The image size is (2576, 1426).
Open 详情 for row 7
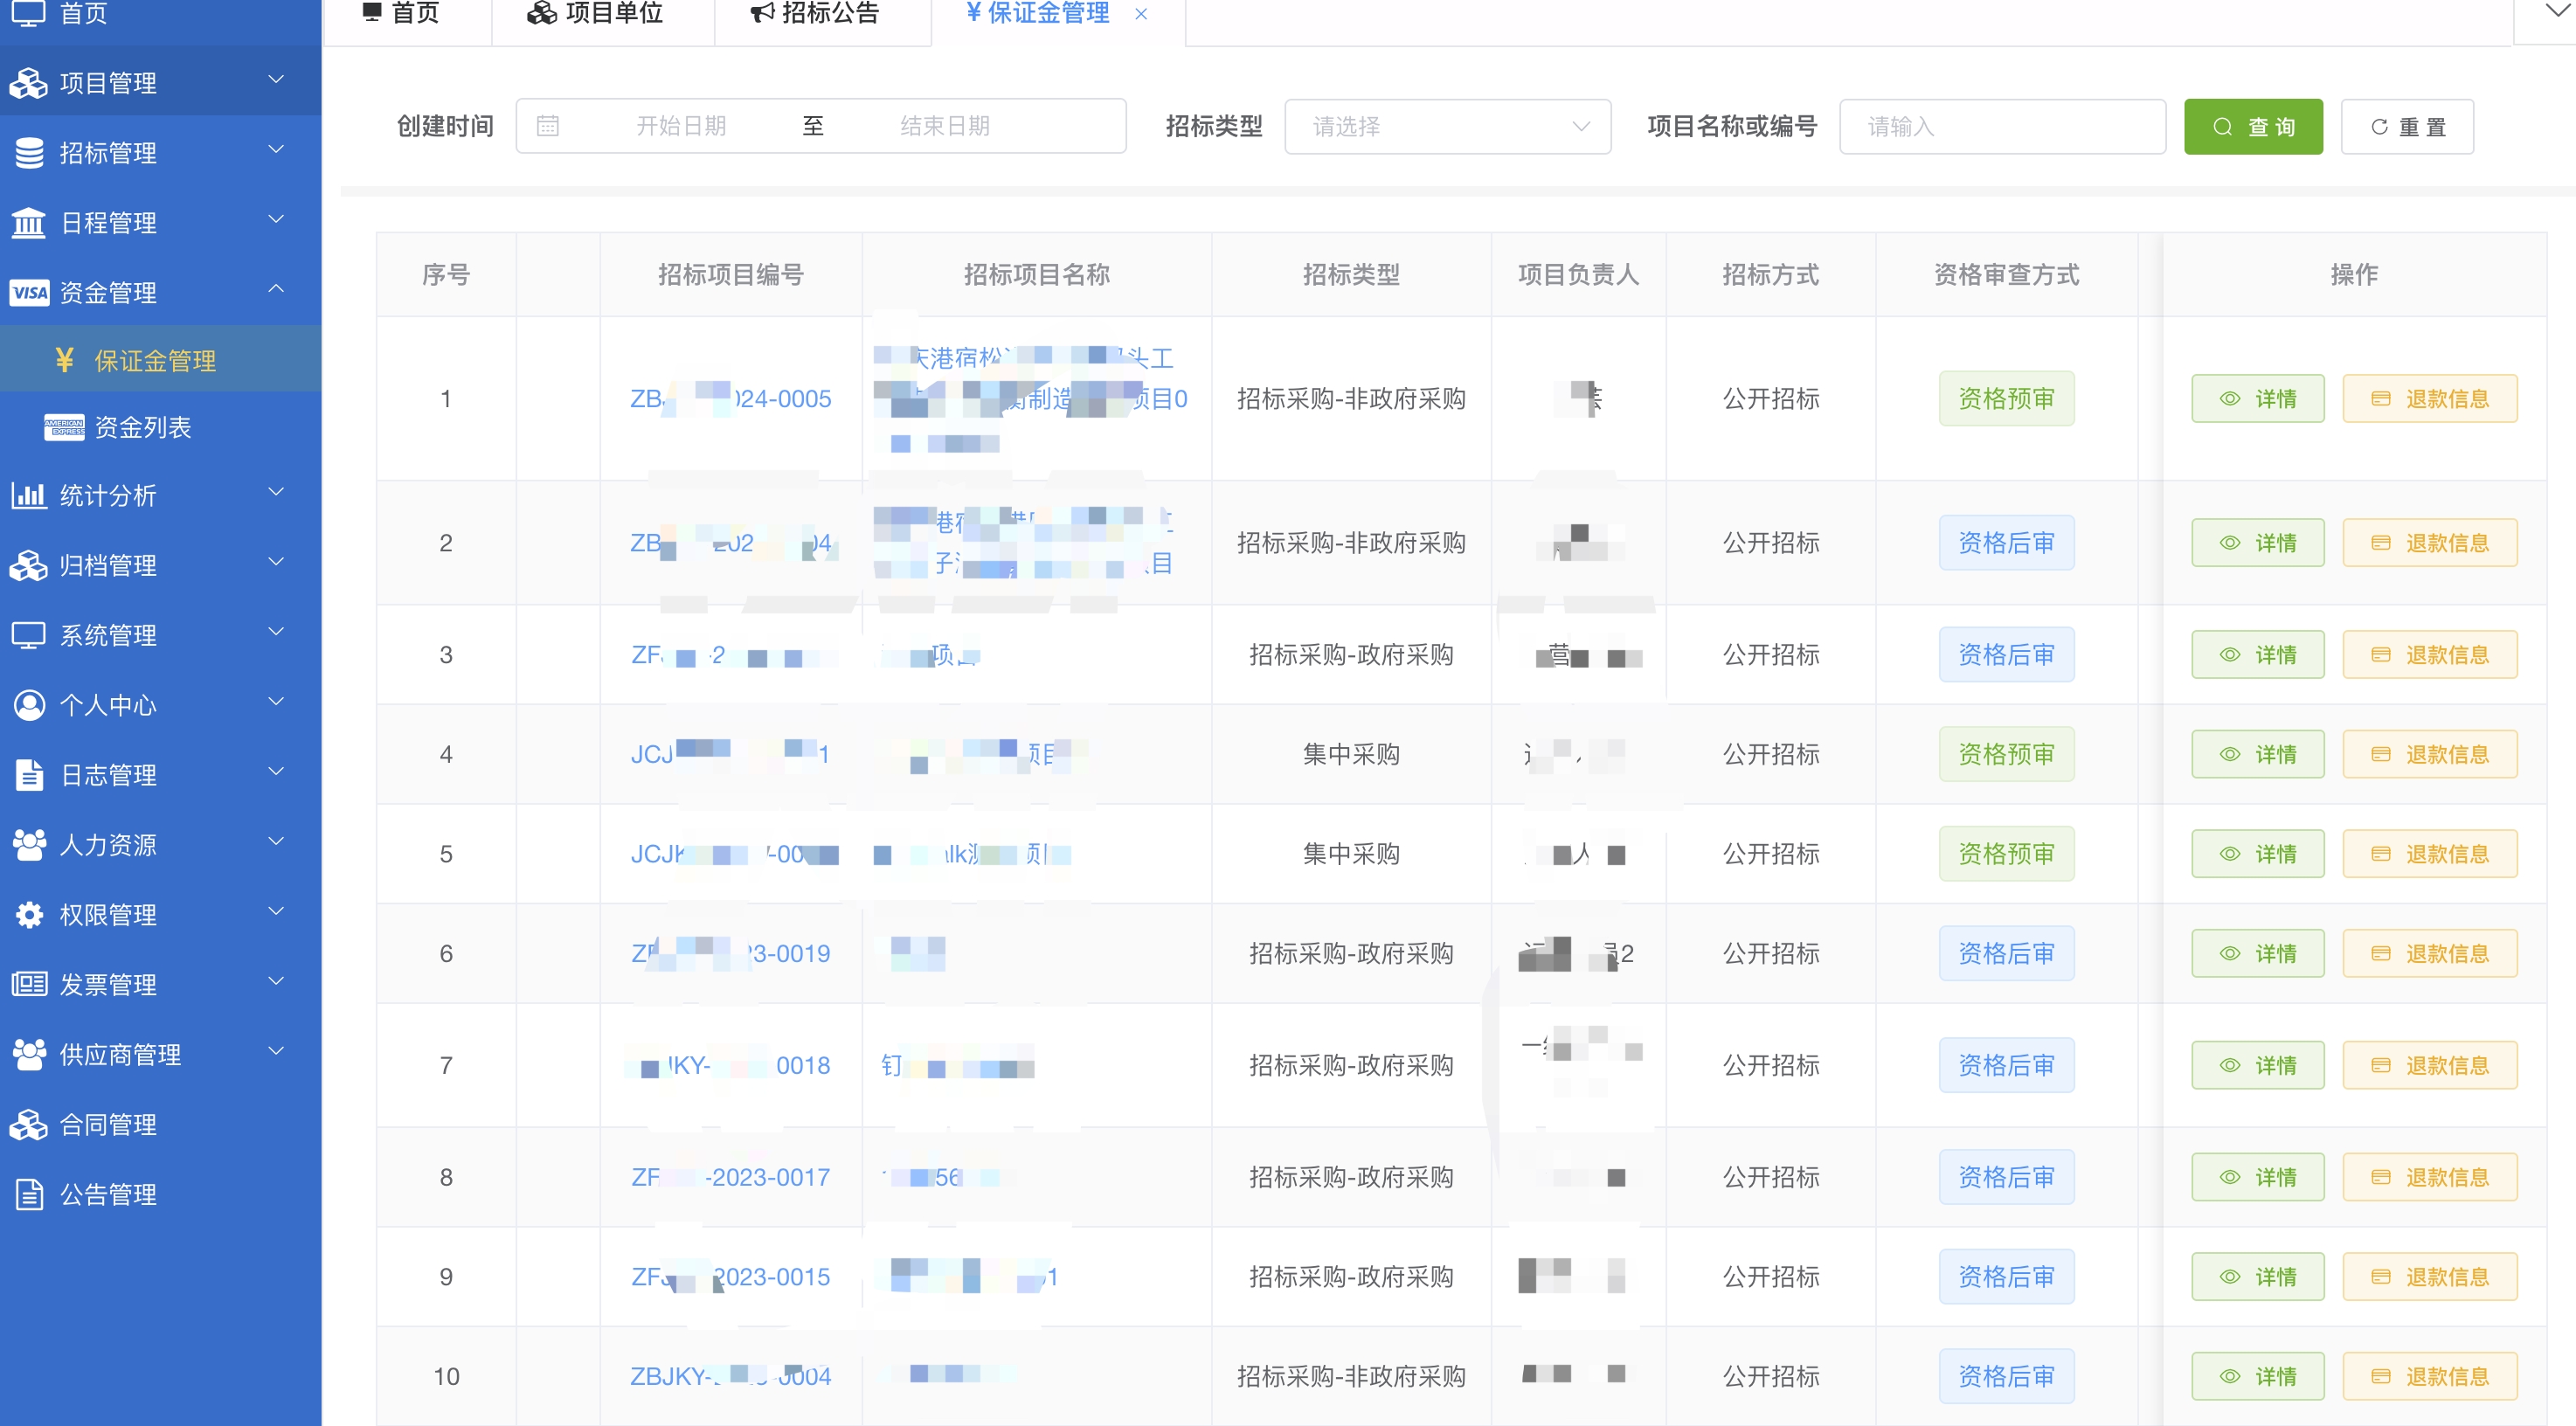pyautogui.click(x=2258, y=1066)
